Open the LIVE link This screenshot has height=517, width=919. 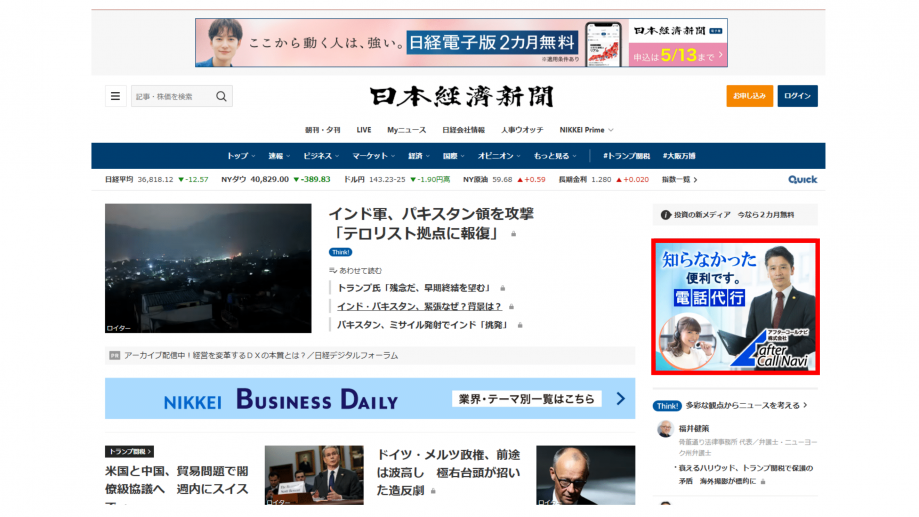point(364,130)
